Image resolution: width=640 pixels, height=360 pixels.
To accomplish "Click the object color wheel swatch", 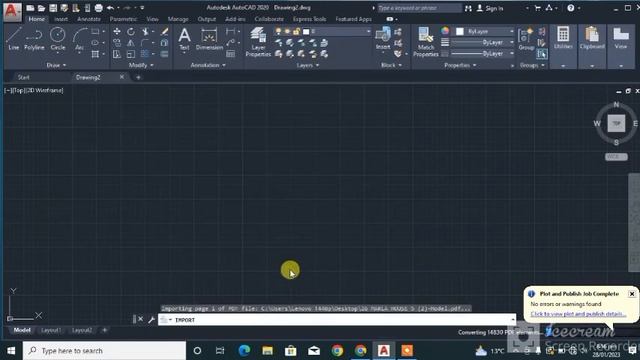I will (445, 31).
